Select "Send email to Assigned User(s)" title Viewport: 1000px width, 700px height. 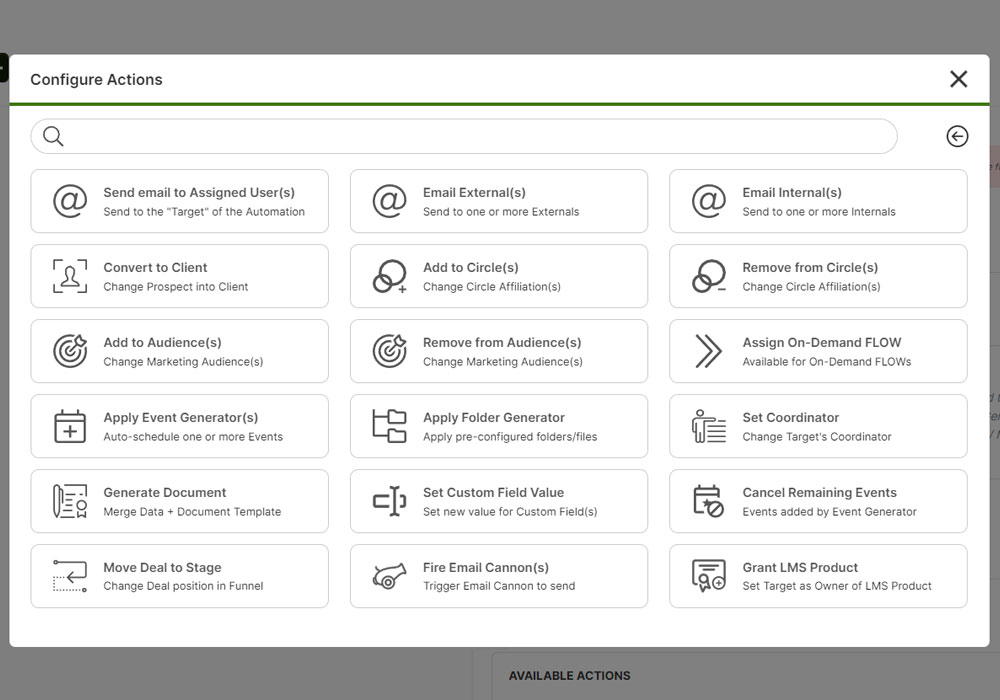(199, 193)
